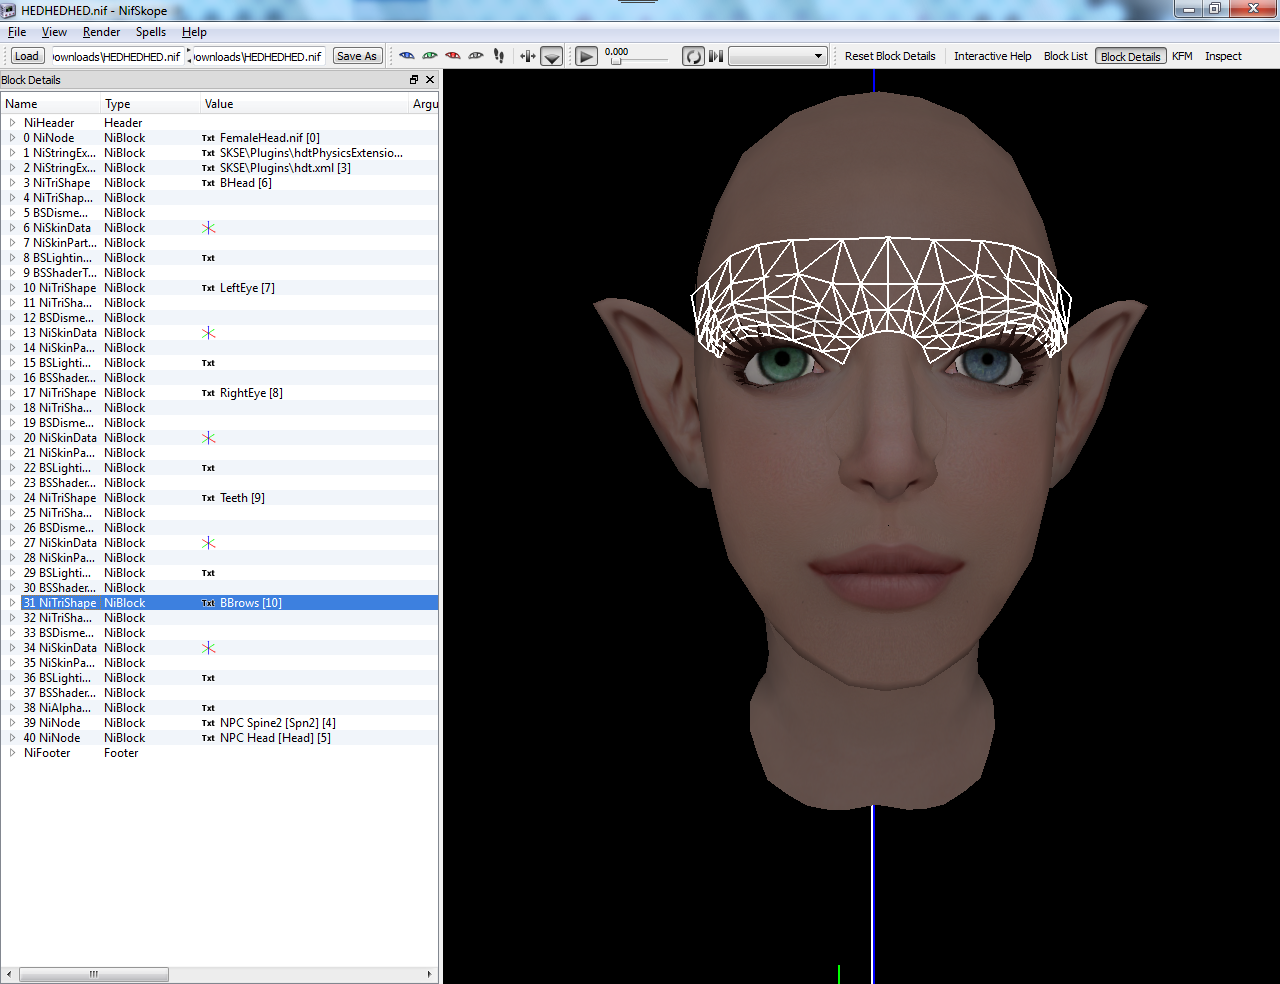Image resolution: width=1280 pixels, height=984 pixels.
Task: Open the animation sequence combo box
Action: coord(777,56)
